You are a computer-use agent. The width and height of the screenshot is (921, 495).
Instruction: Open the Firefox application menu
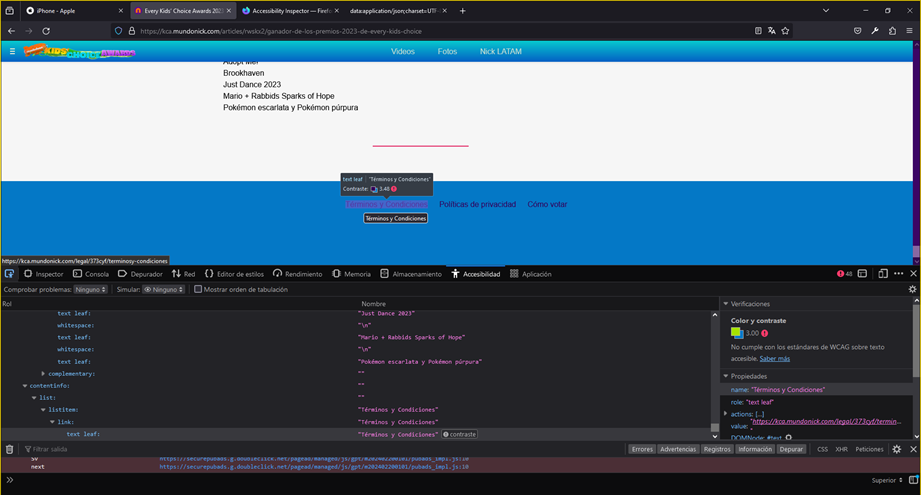(x=909, y=31)
